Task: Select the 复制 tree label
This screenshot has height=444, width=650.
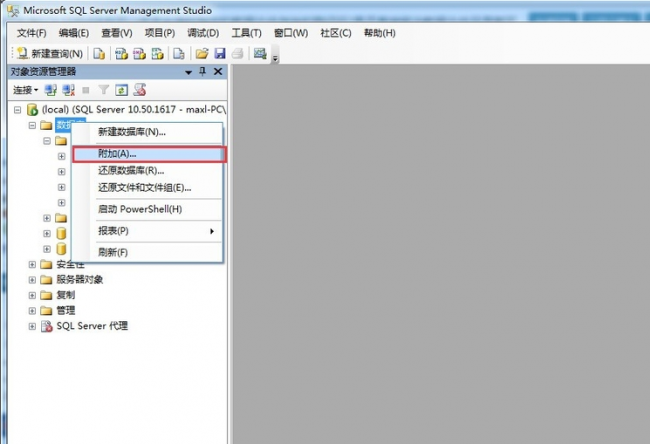Action: [65, 295]
